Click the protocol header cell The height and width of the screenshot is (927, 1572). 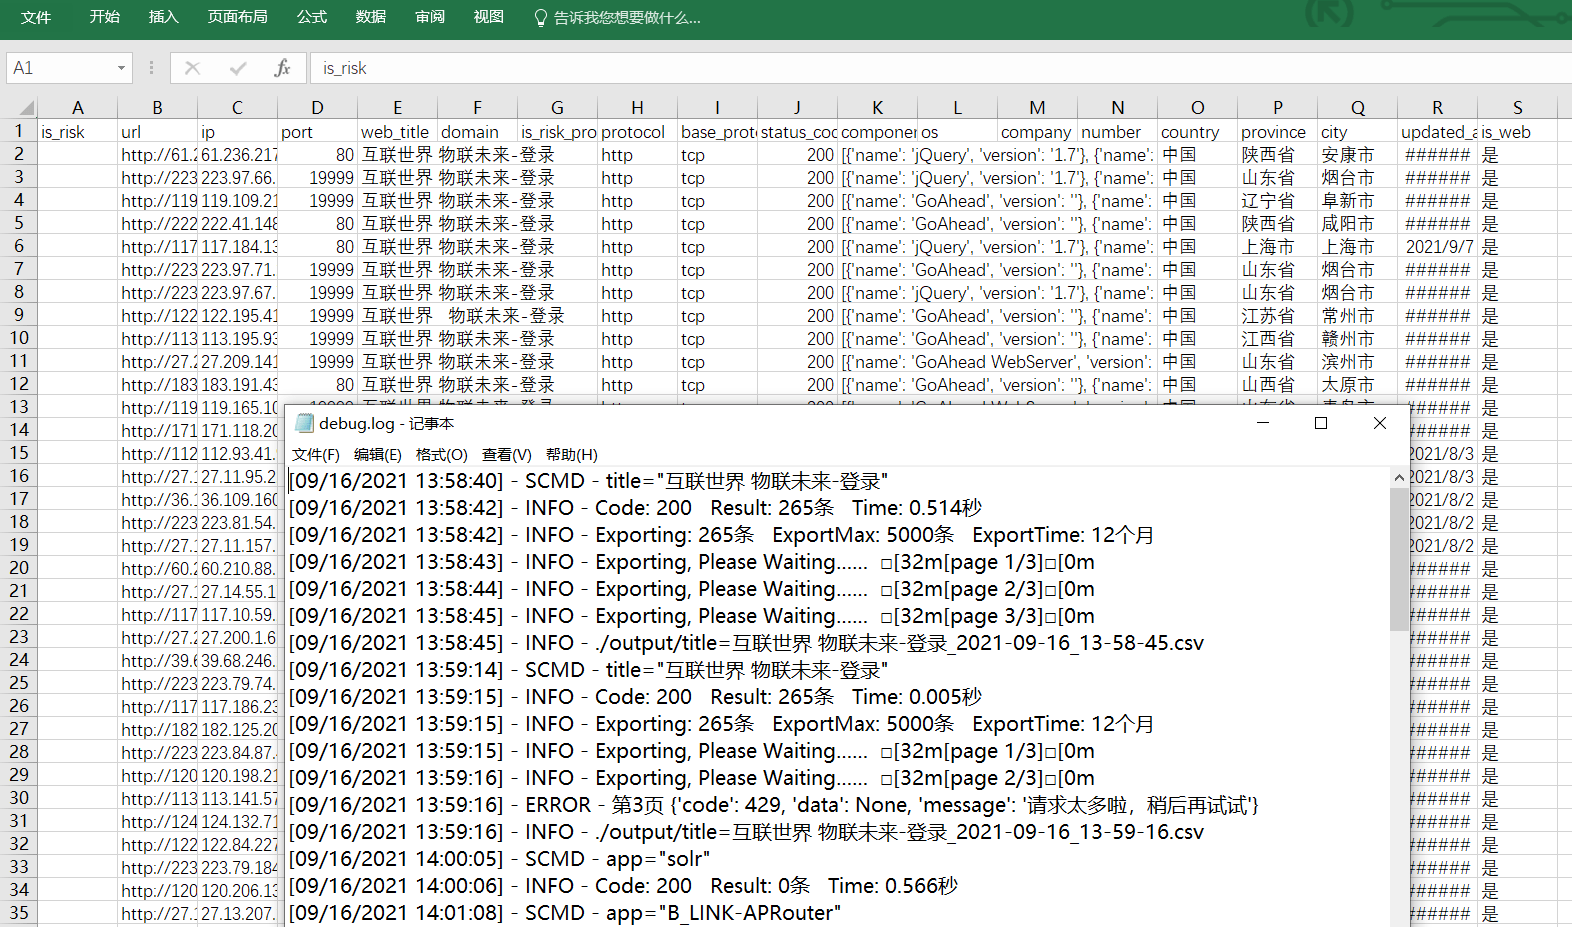click(637, 132)
